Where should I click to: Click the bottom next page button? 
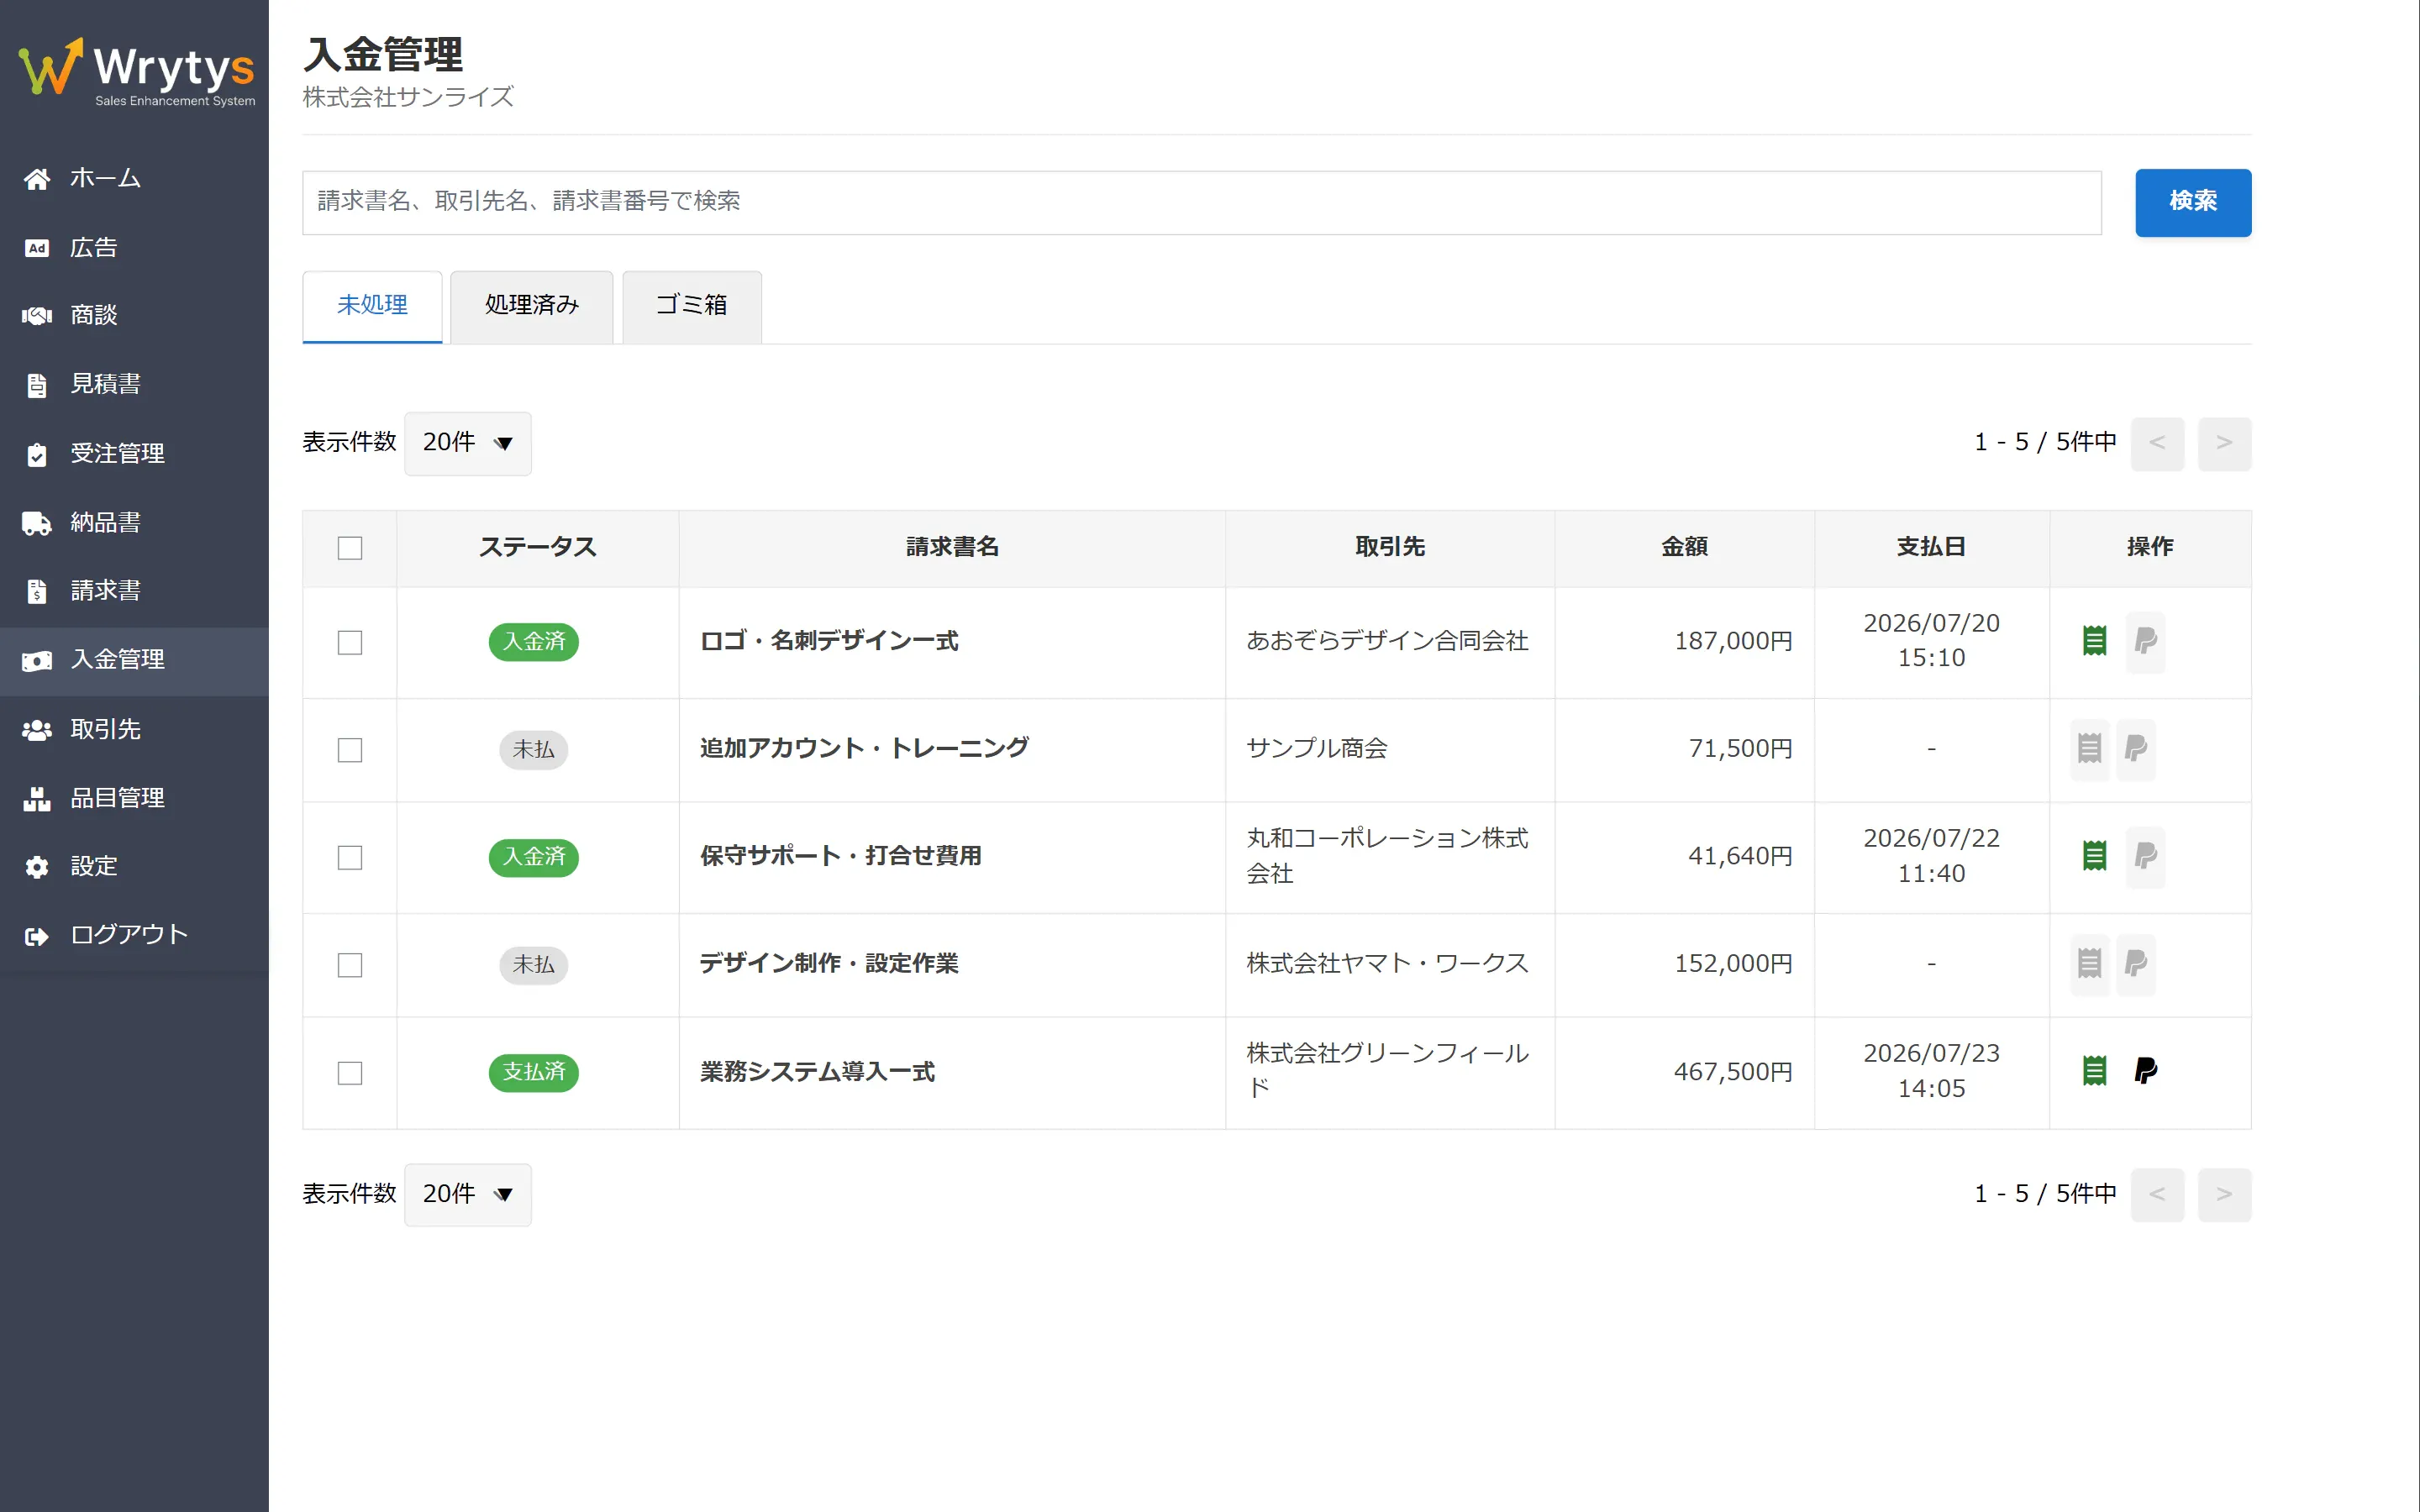[2224, 1194]
